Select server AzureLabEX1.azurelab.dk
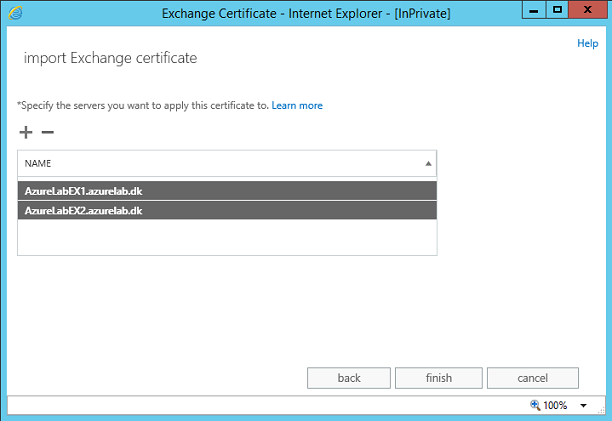 click(x=227, y=191)
